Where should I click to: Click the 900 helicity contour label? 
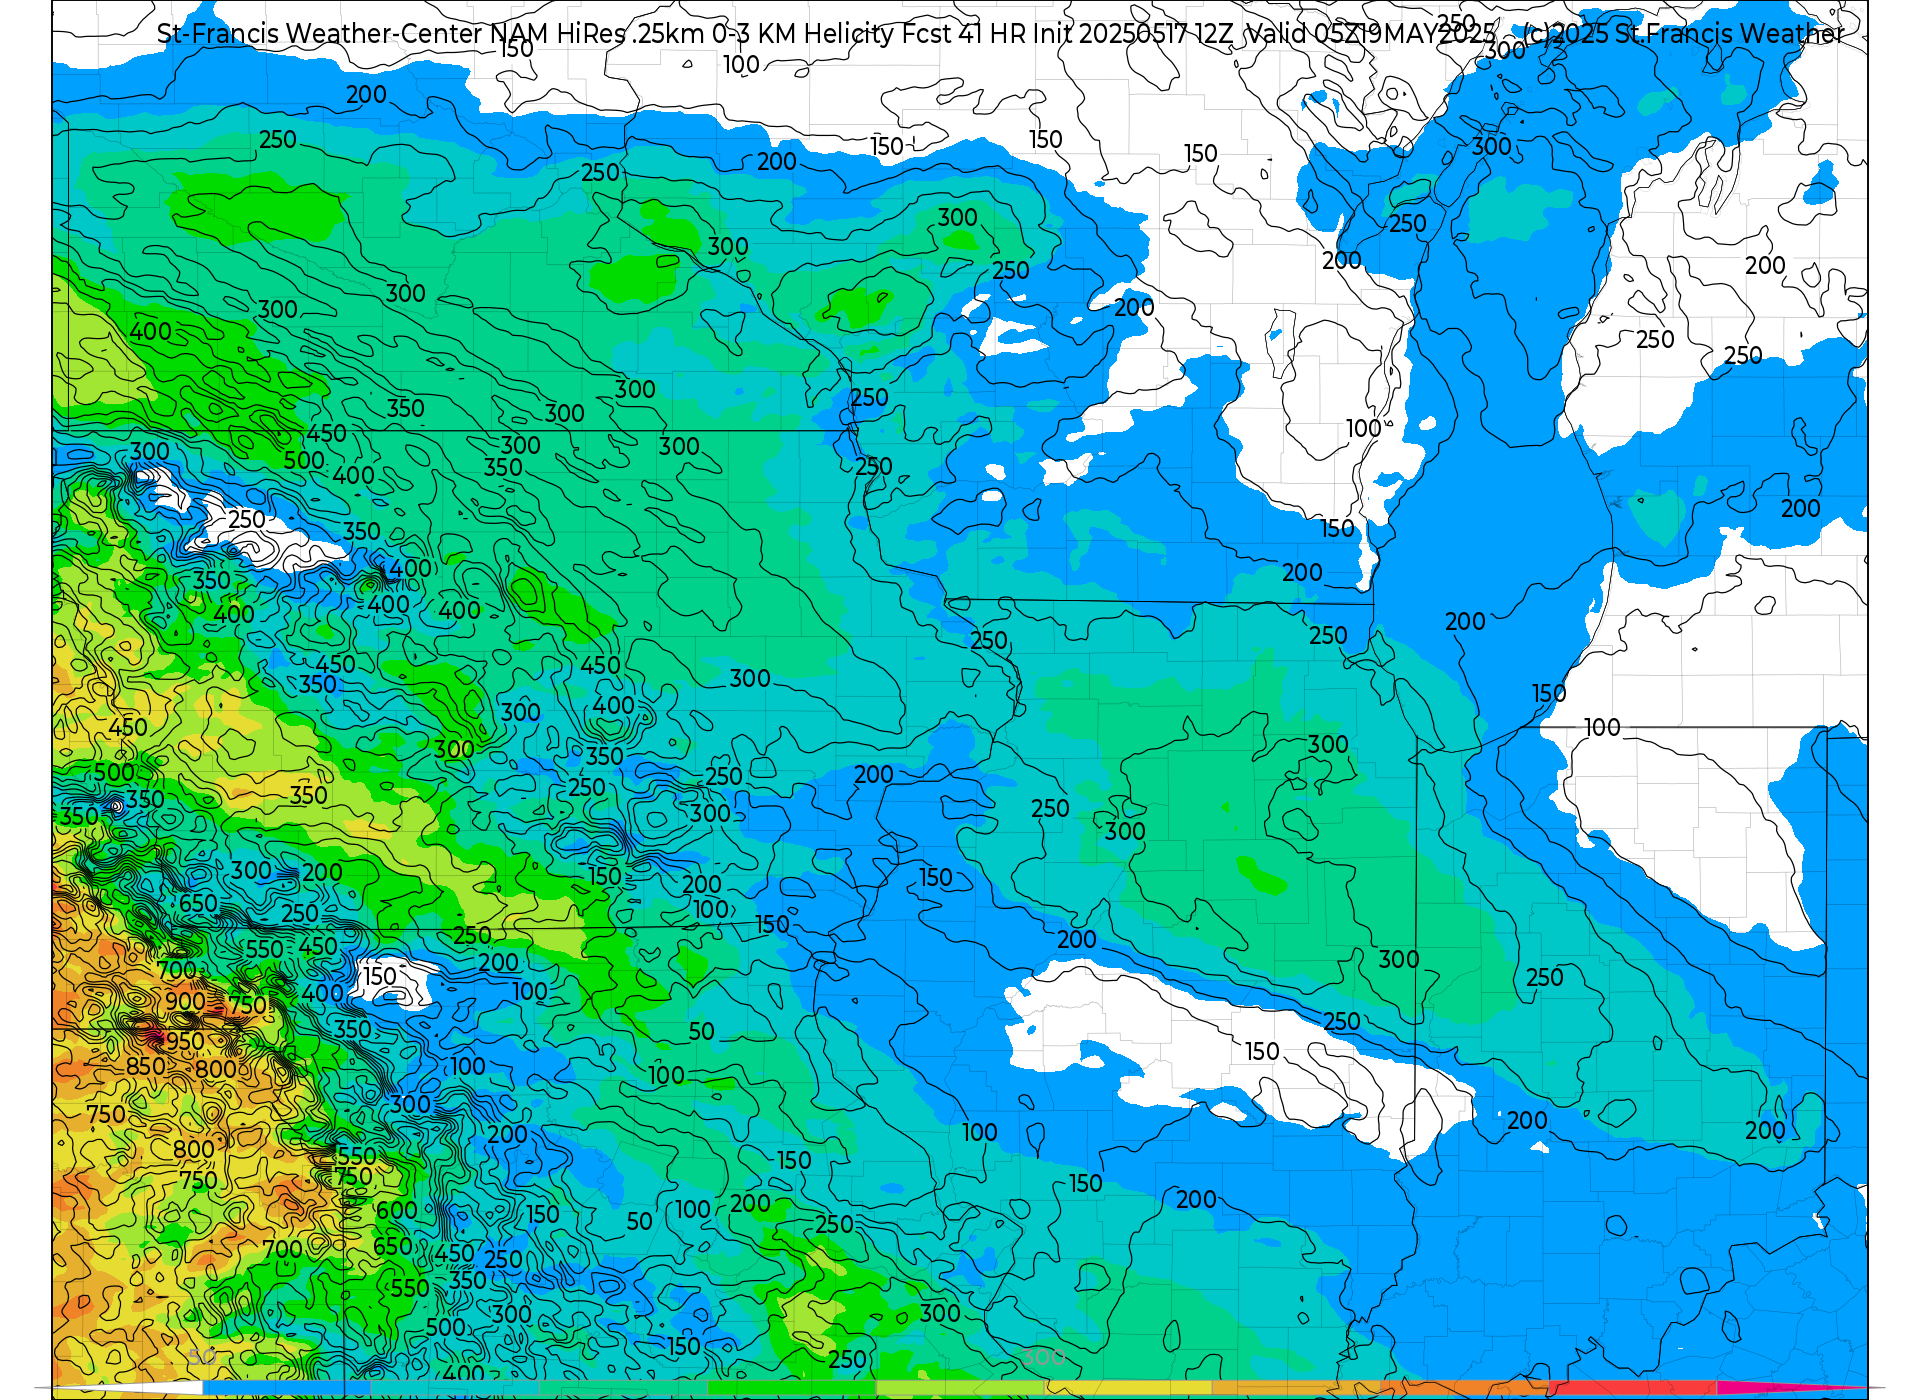(x=185, y=1001)
